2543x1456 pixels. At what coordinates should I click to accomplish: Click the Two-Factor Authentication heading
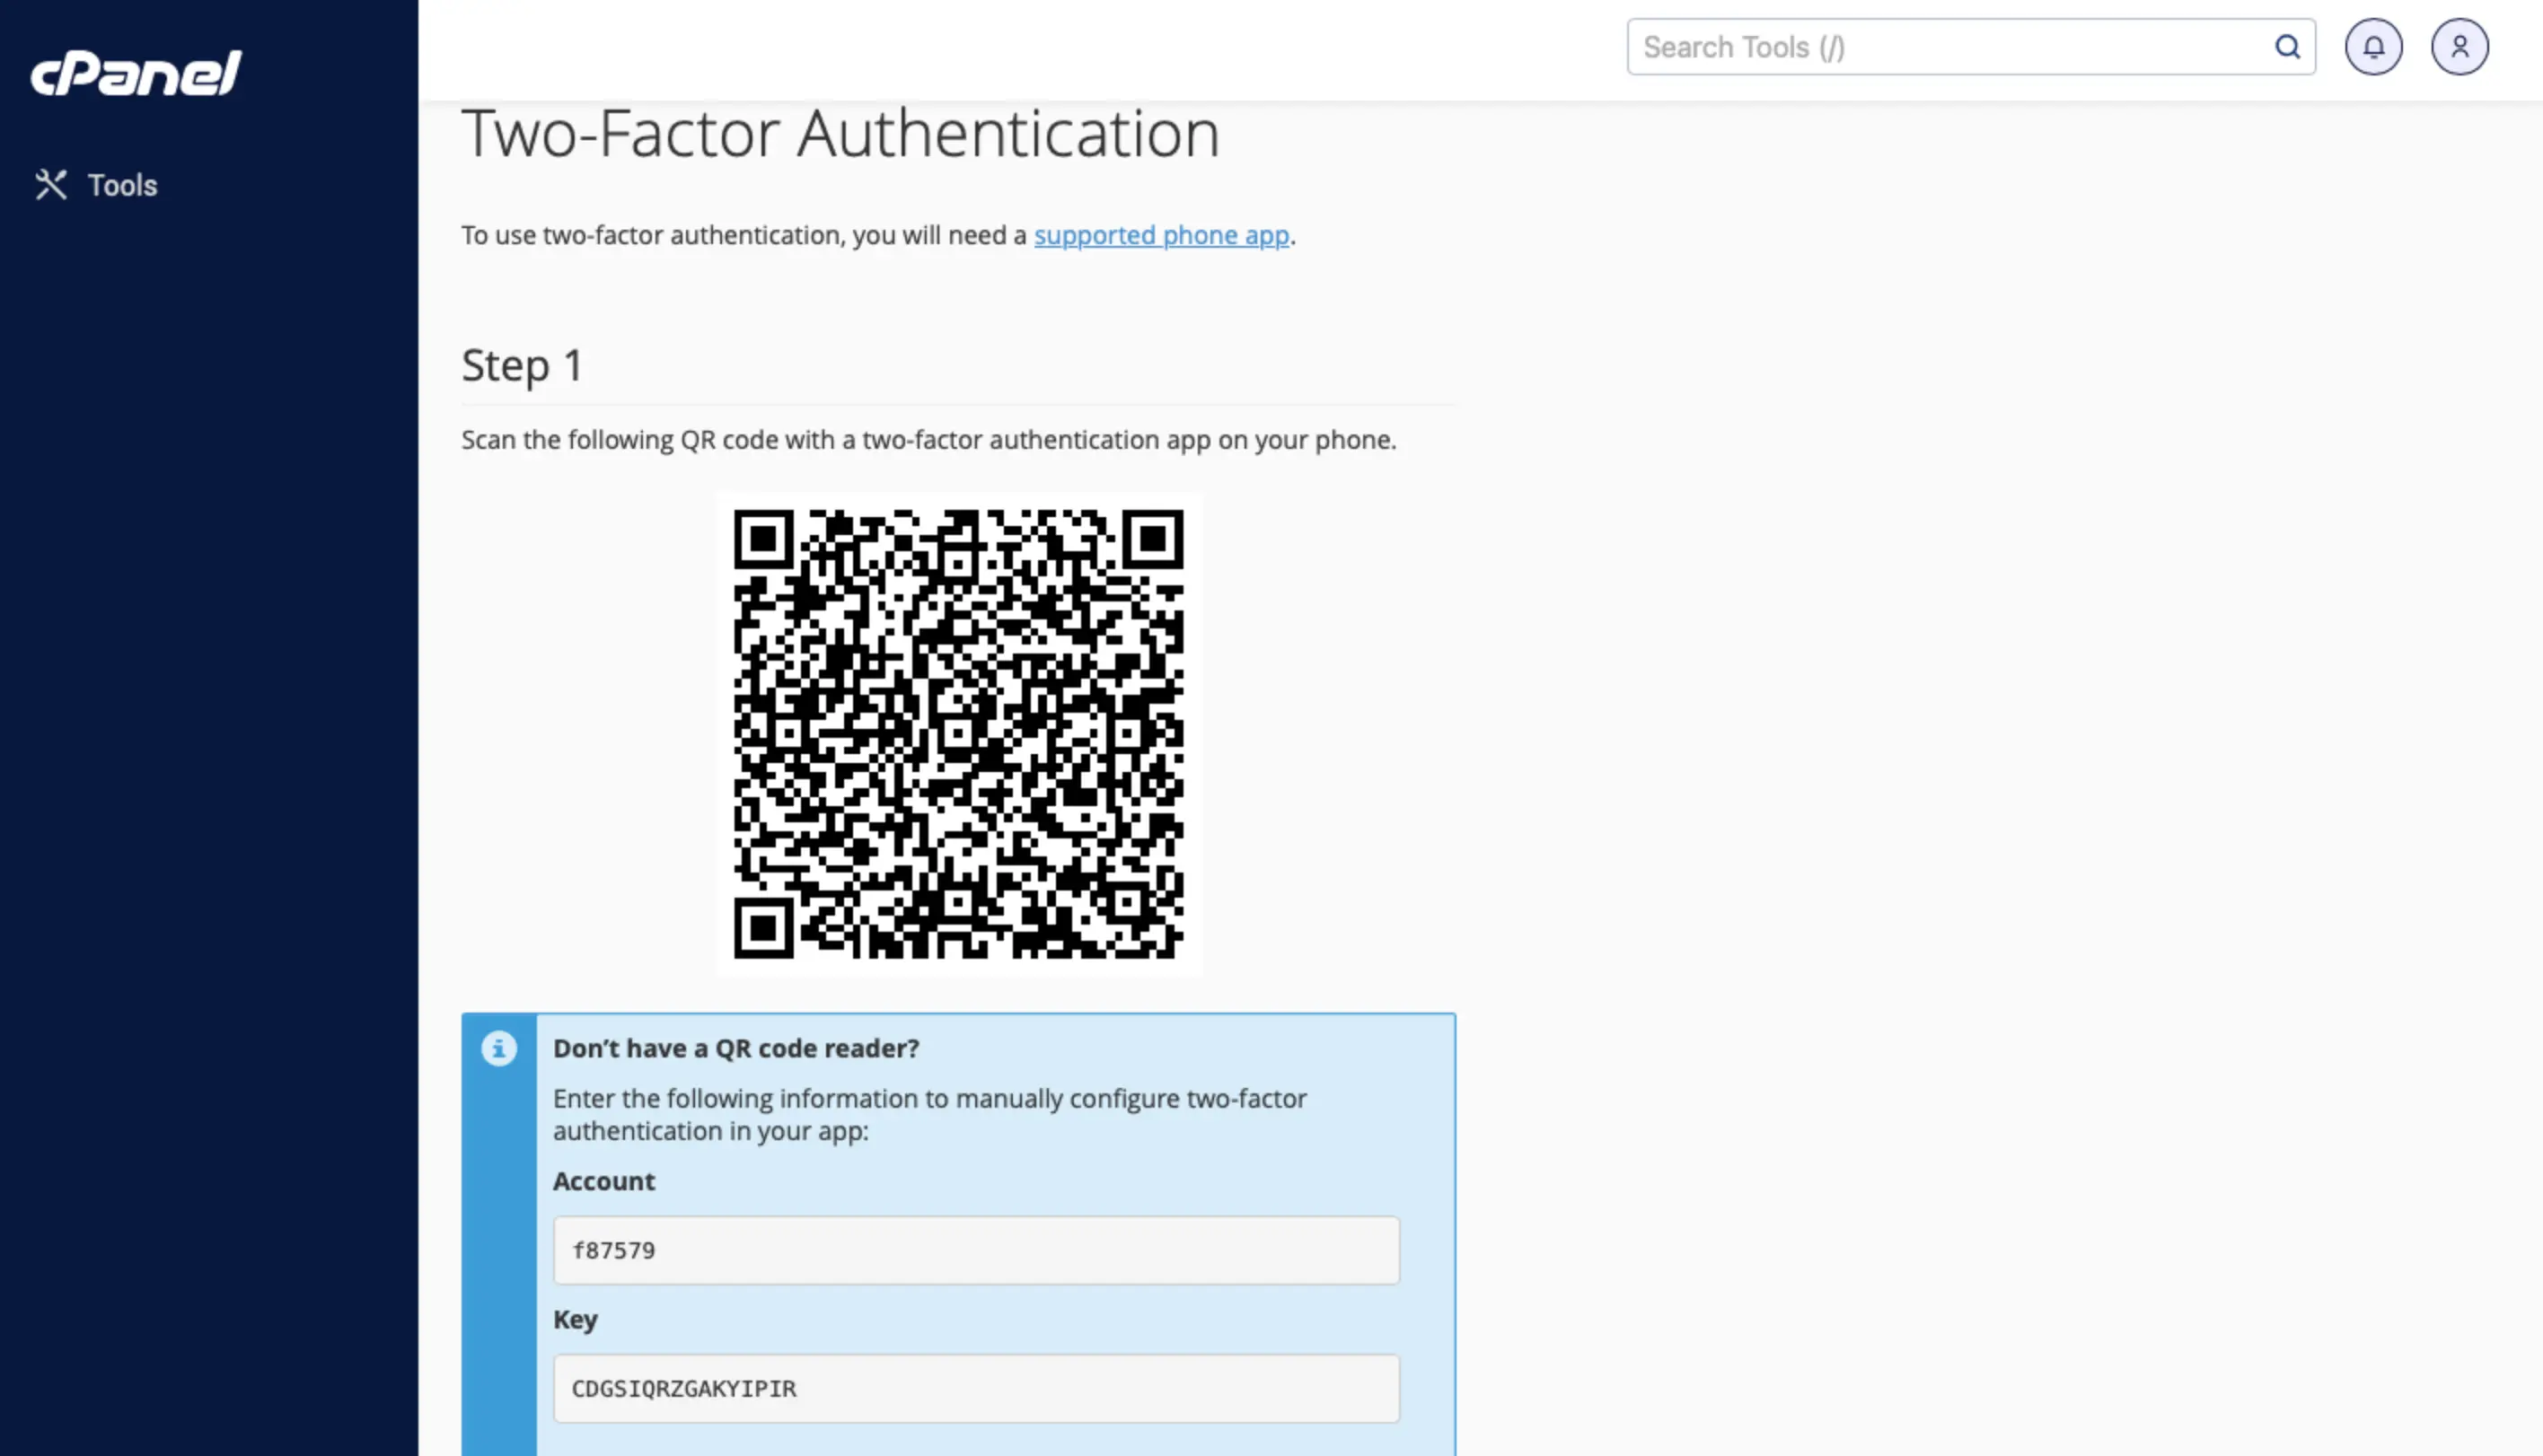(840, 133)
